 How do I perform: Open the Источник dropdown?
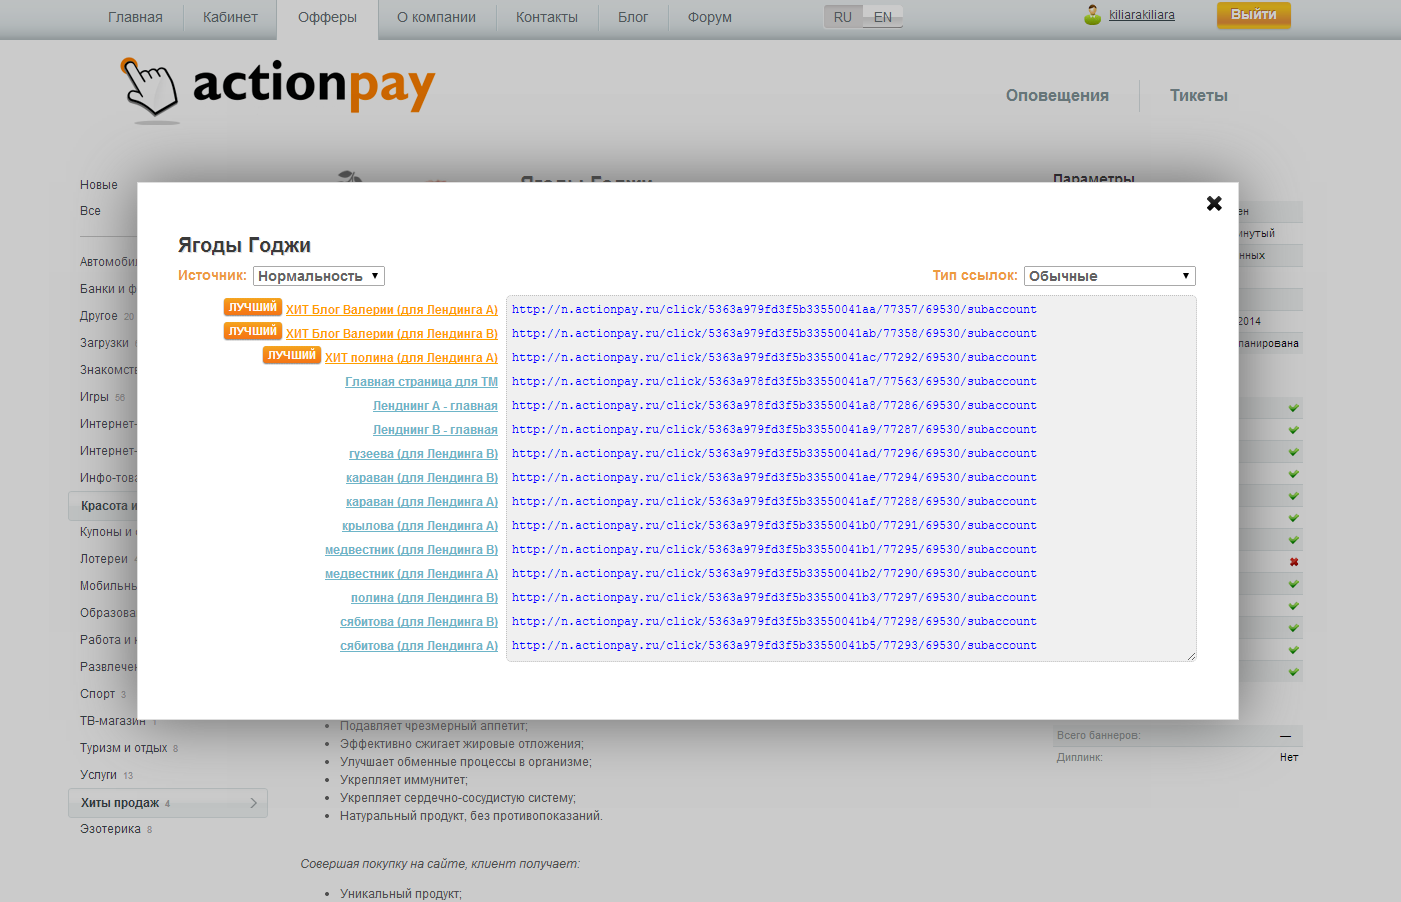point(319,276)
